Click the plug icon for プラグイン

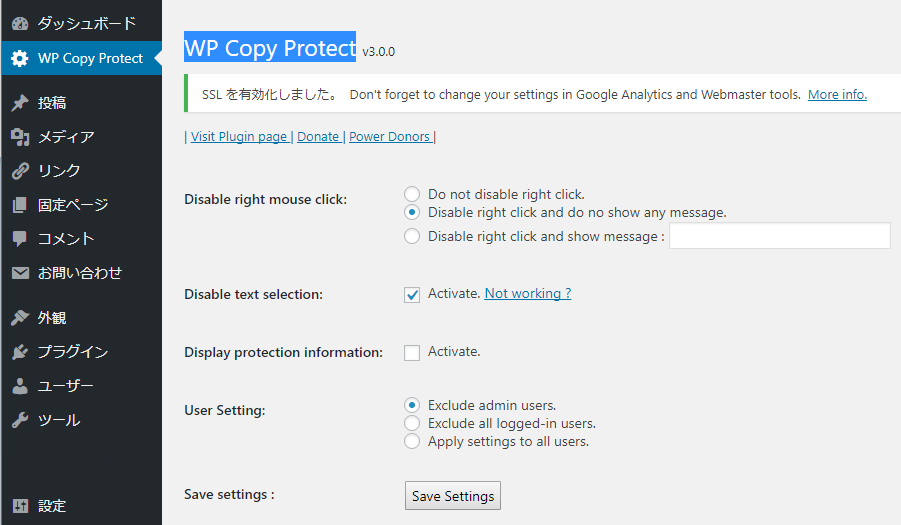20,352
